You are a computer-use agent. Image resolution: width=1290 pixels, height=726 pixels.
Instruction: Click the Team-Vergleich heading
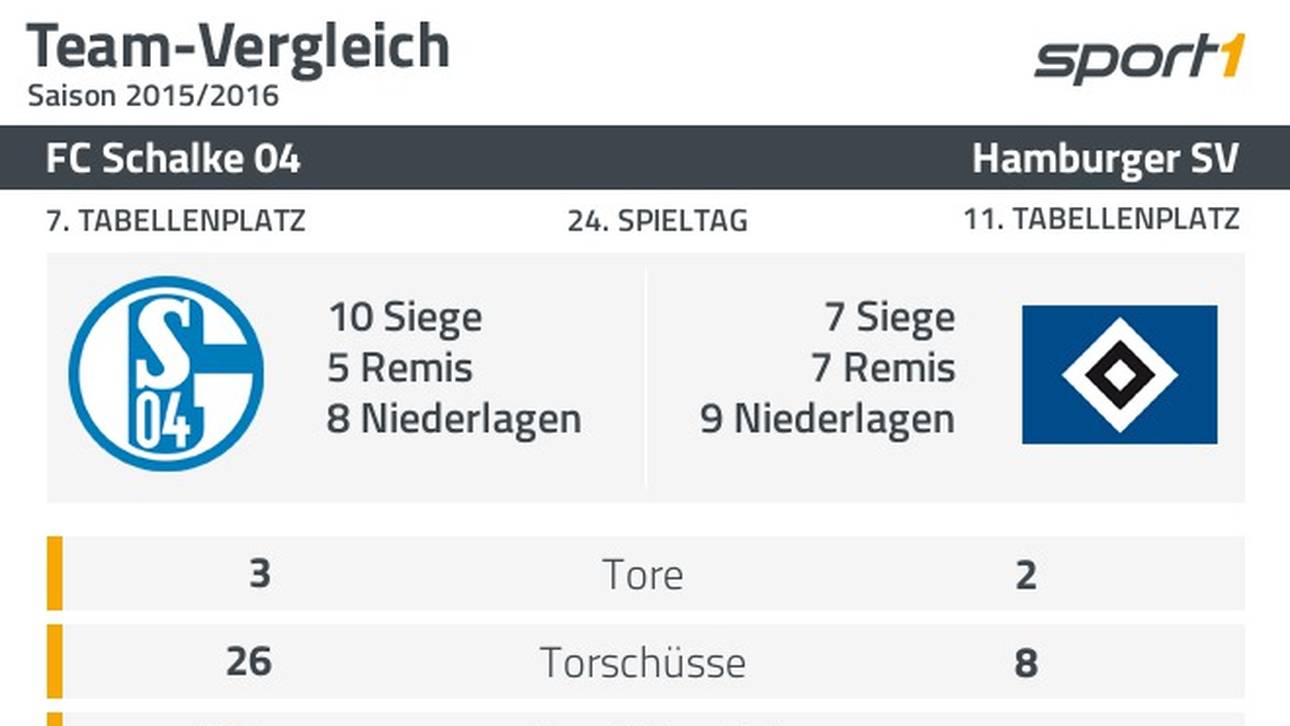pos(238,46)
